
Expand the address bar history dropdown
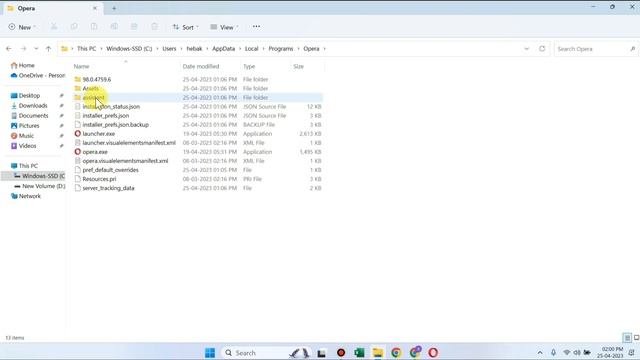pyautogui.click(x=527, y=49)
